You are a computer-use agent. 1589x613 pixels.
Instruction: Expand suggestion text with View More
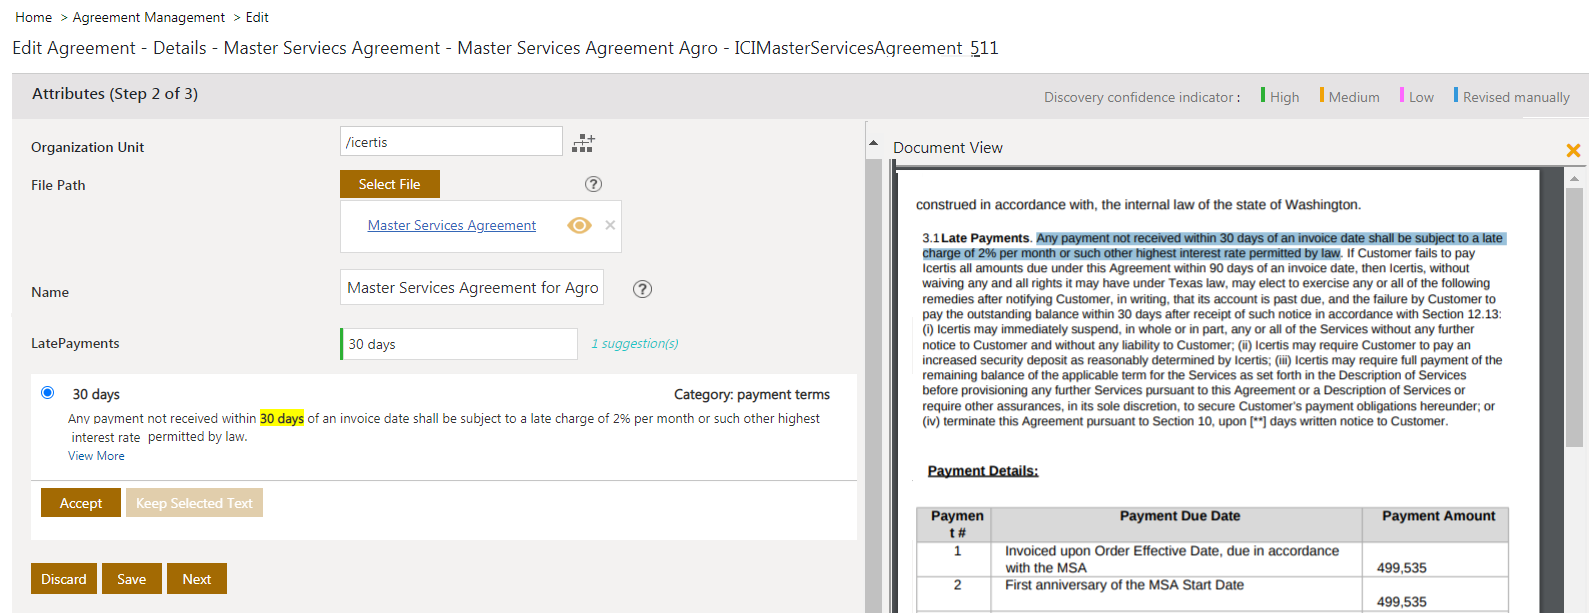96,456
